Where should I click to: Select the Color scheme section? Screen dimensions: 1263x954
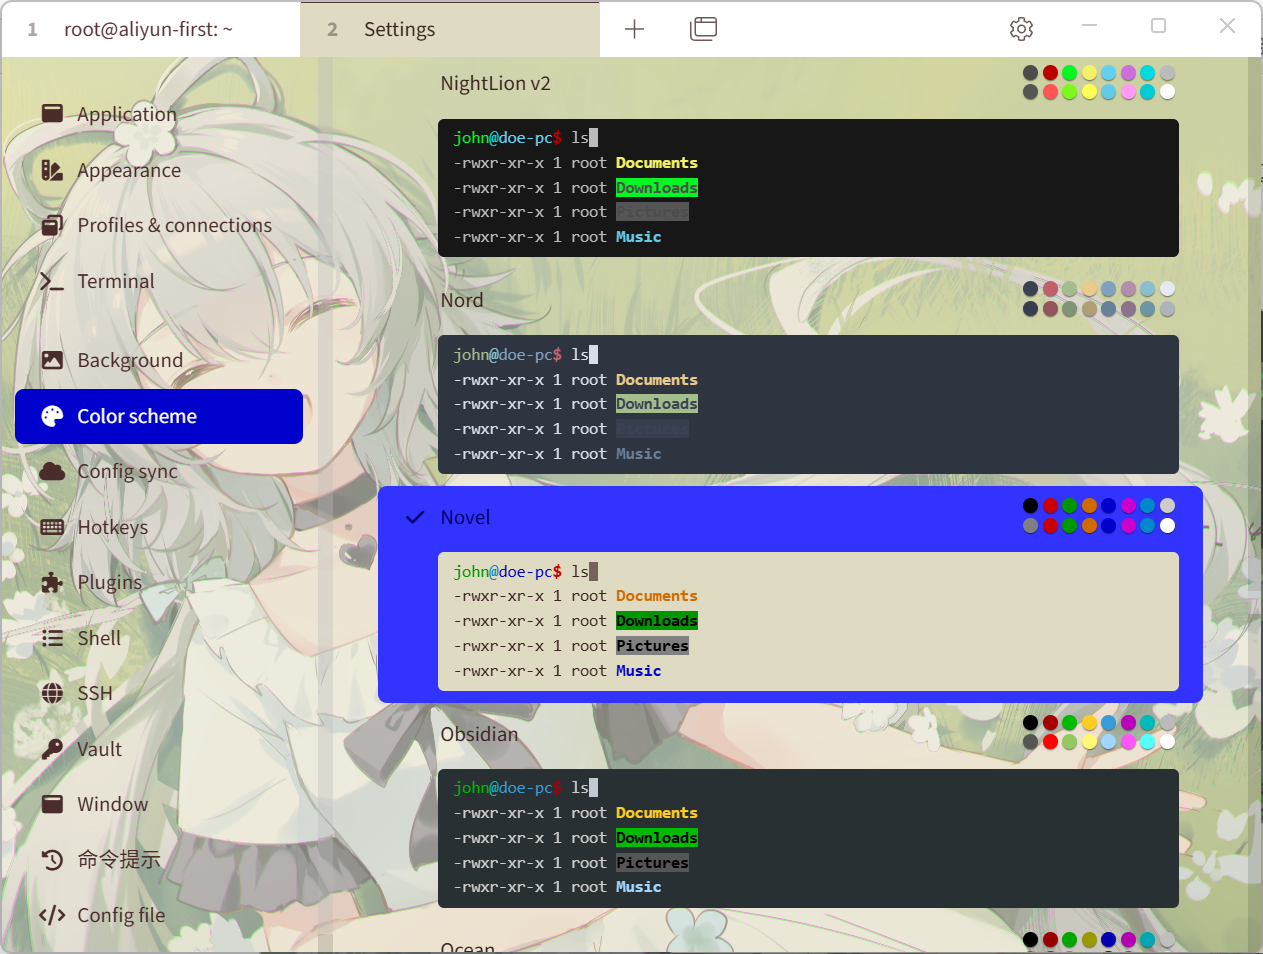tap(159, 416)
